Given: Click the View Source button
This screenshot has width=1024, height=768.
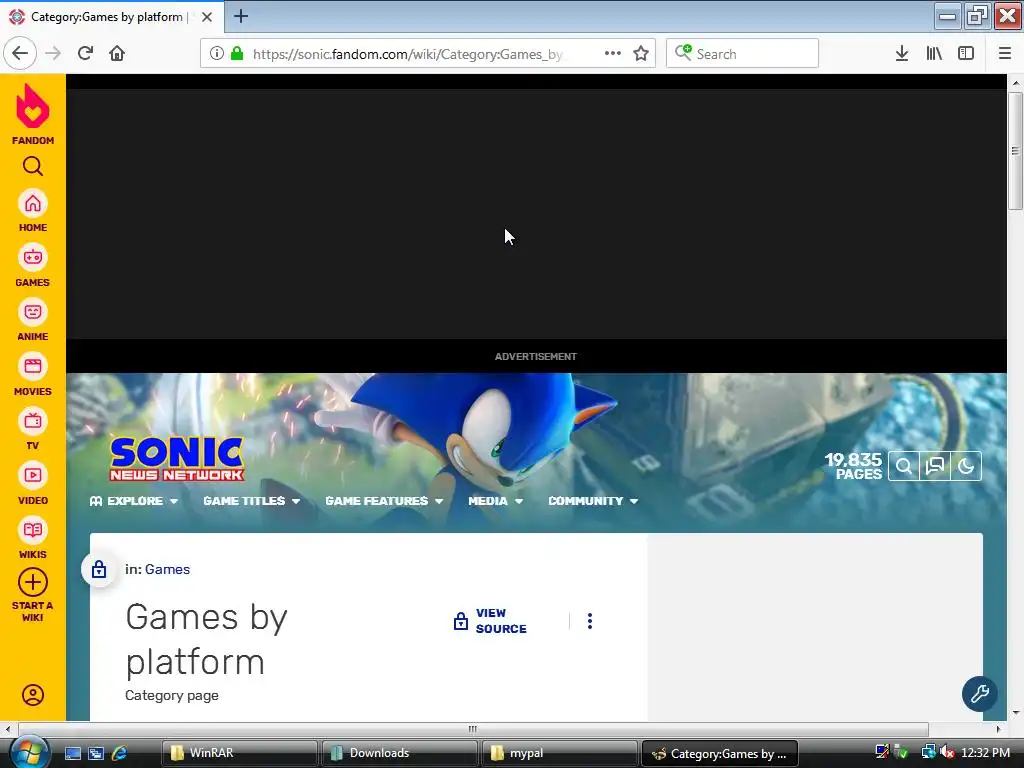Looking at the screenshot, I should pos(490,621).
